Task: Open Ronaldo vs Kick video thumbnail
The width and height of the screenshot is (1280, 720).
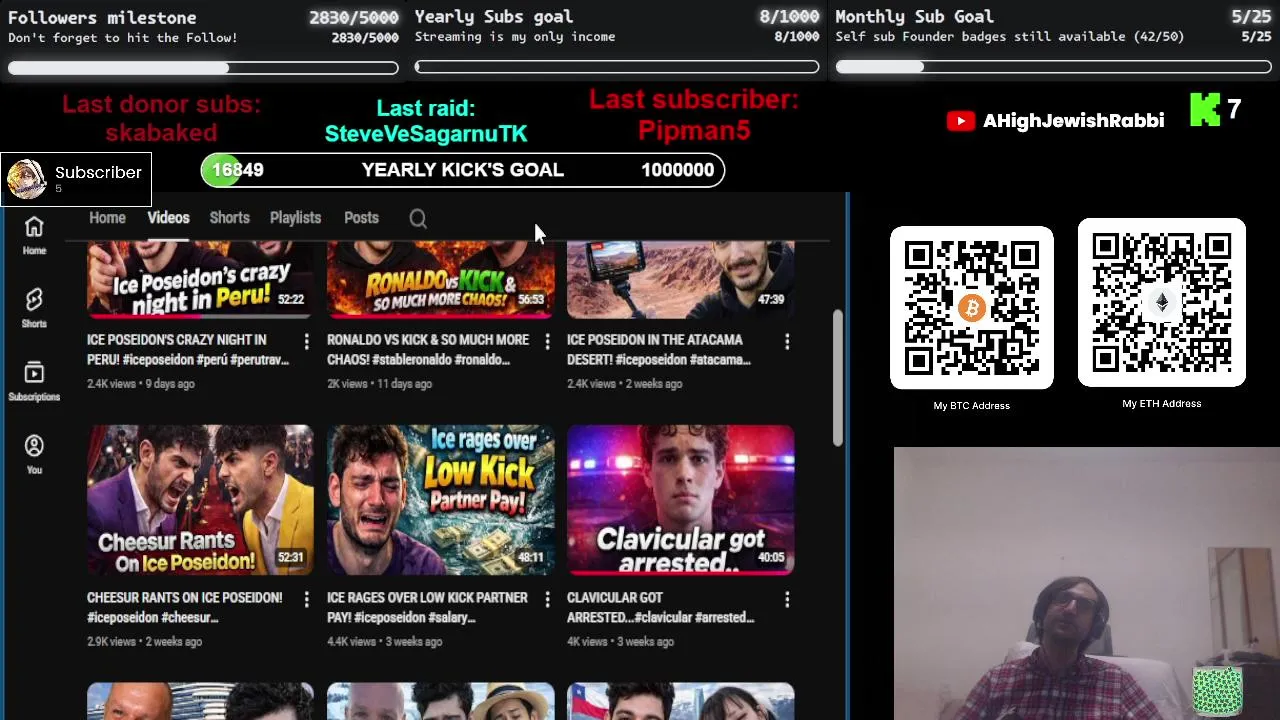Action: [x=440, y=279]
